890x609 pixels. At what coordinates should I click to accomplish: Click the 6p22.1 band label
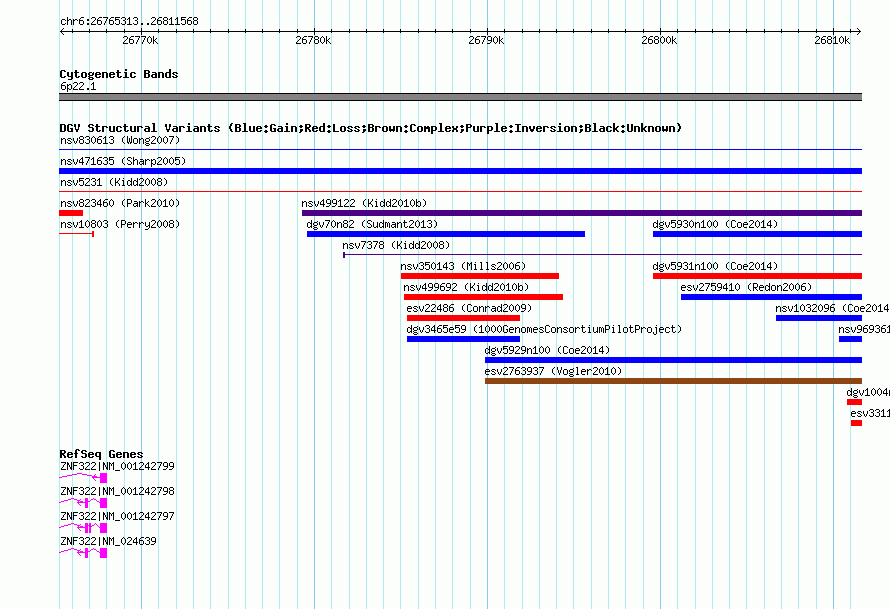[x=78, y=86]
